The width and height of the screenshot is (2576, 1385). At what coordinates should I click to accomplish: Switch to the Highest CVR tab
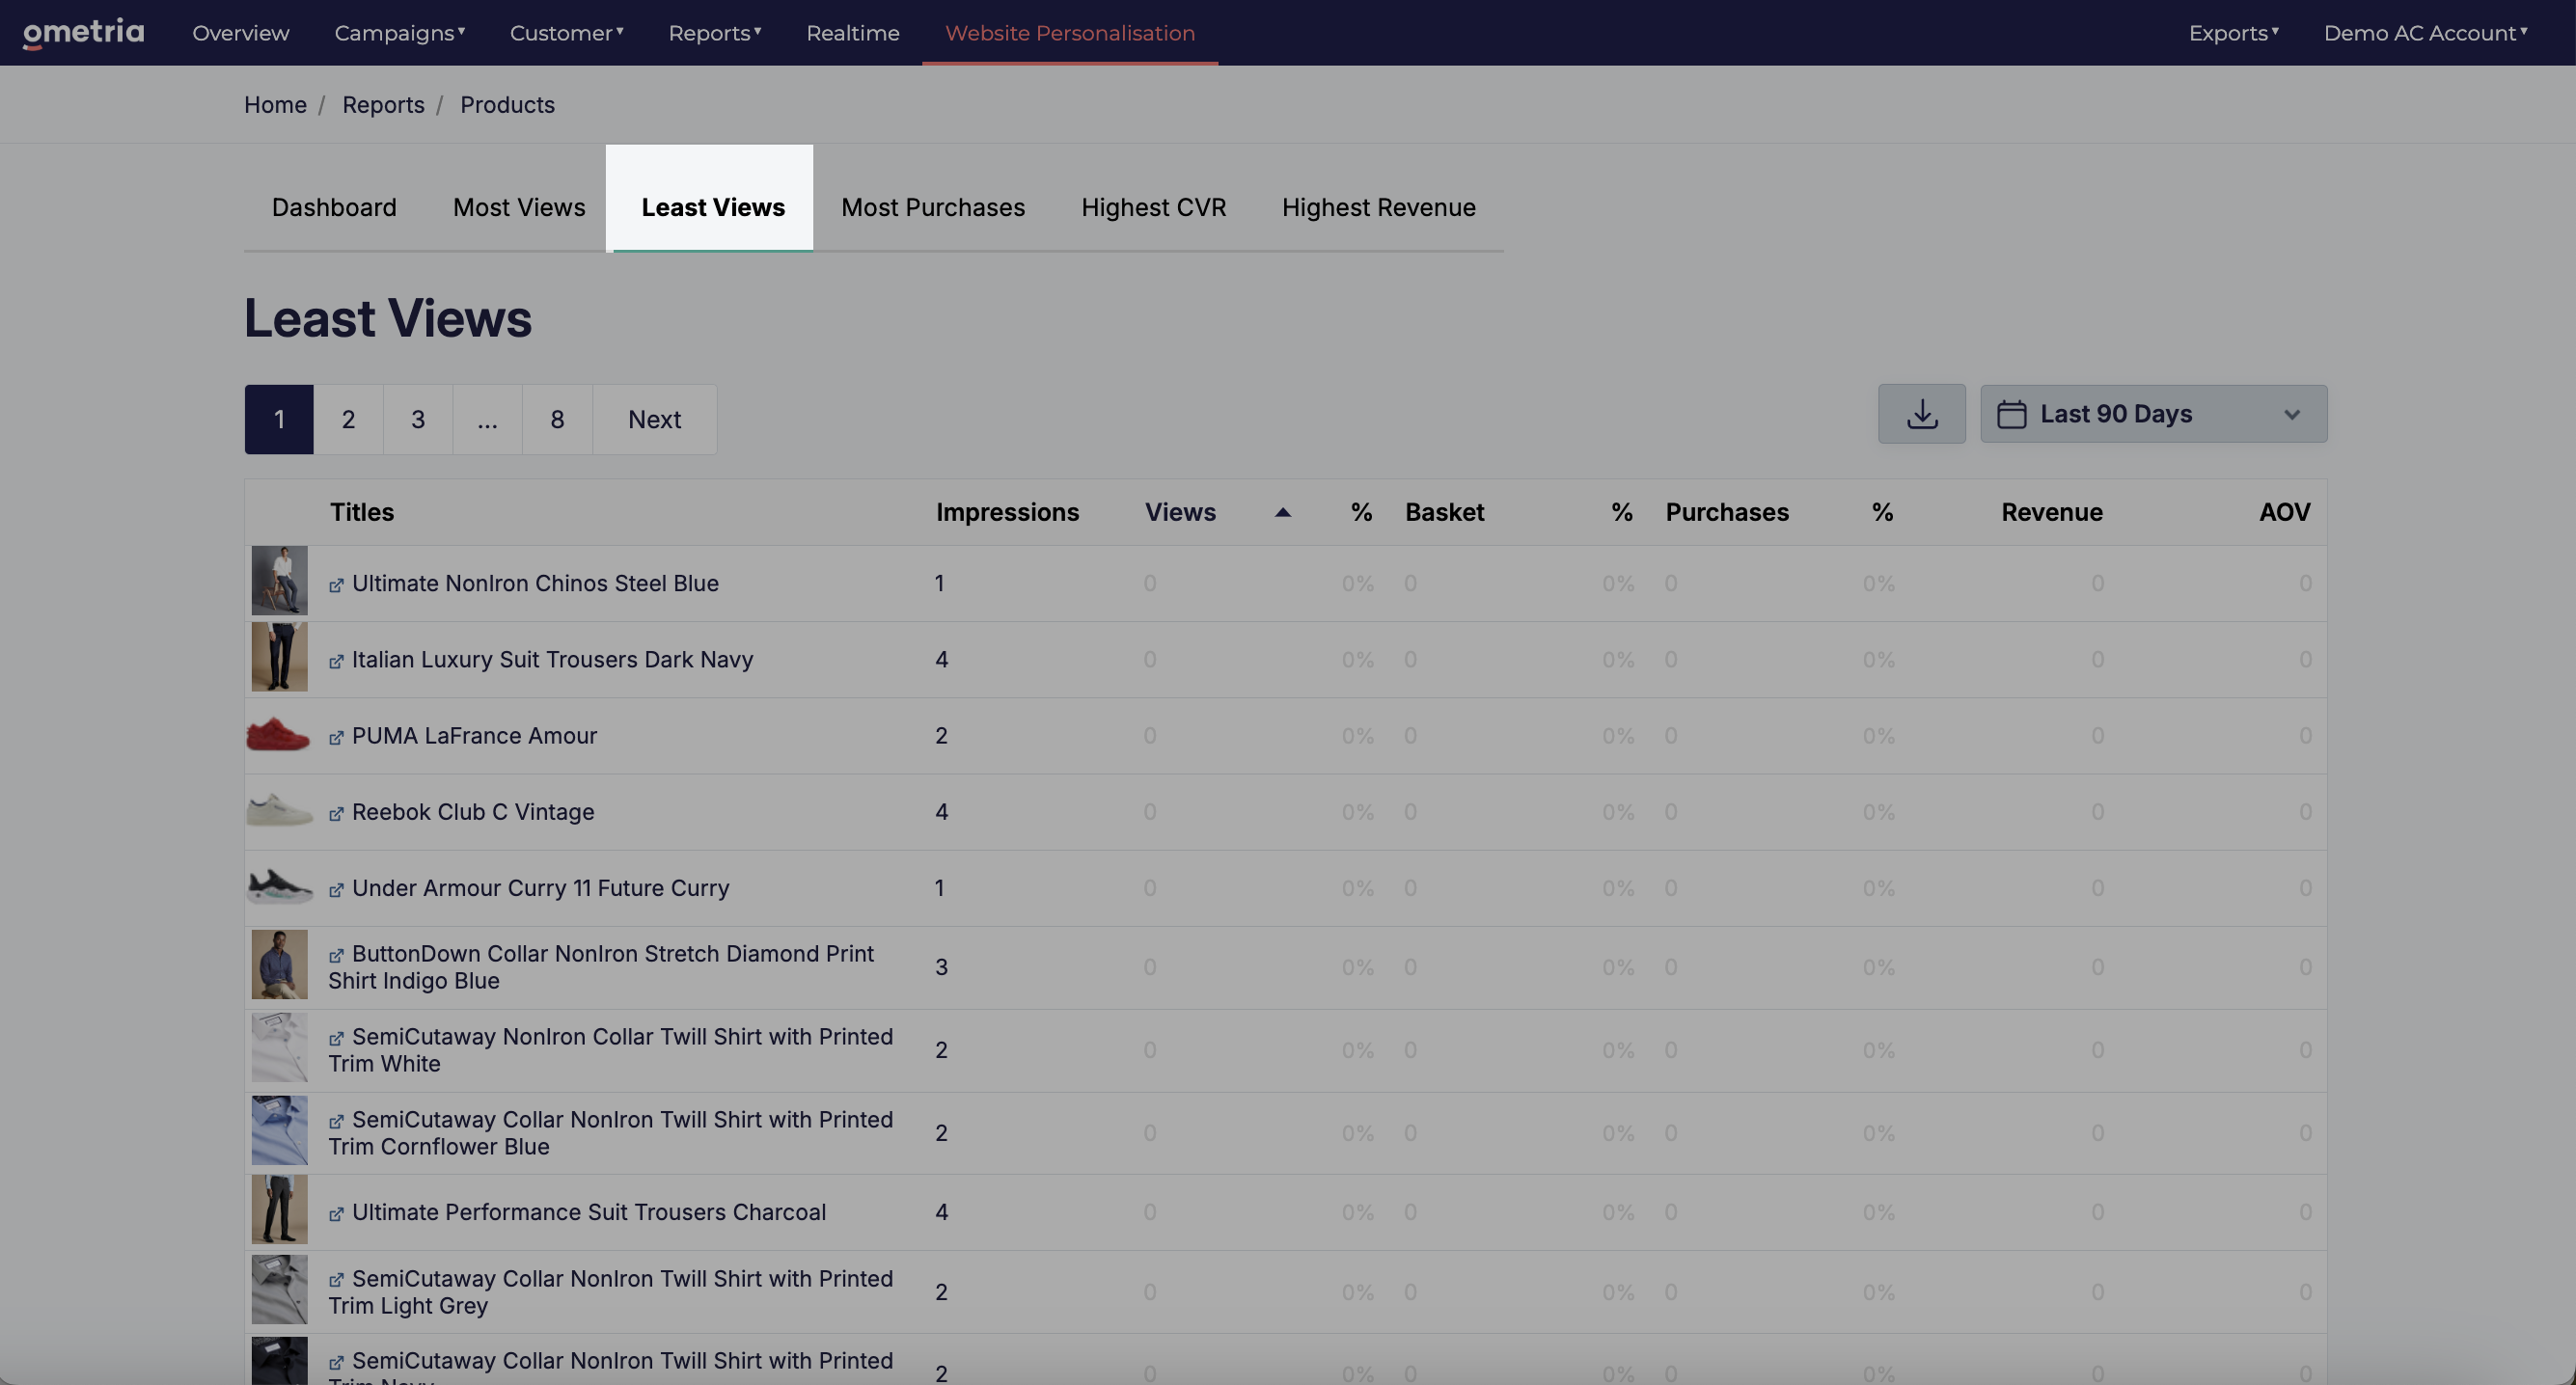(1153, 207)
